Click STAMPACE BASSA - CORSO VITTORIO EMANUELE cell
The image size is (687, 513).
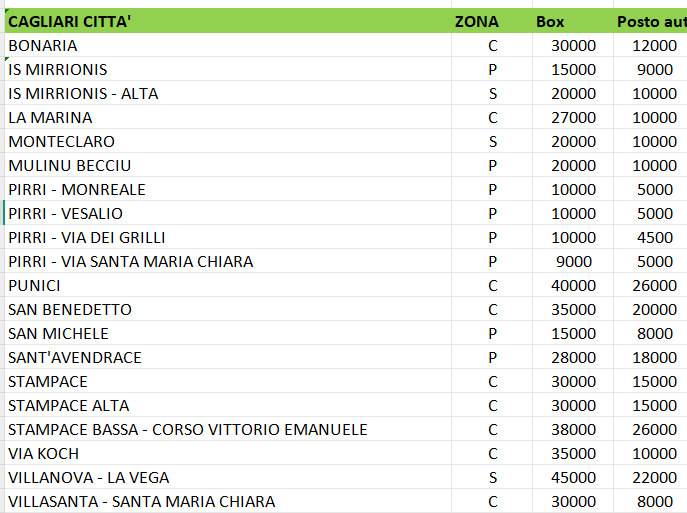(188, 429)
